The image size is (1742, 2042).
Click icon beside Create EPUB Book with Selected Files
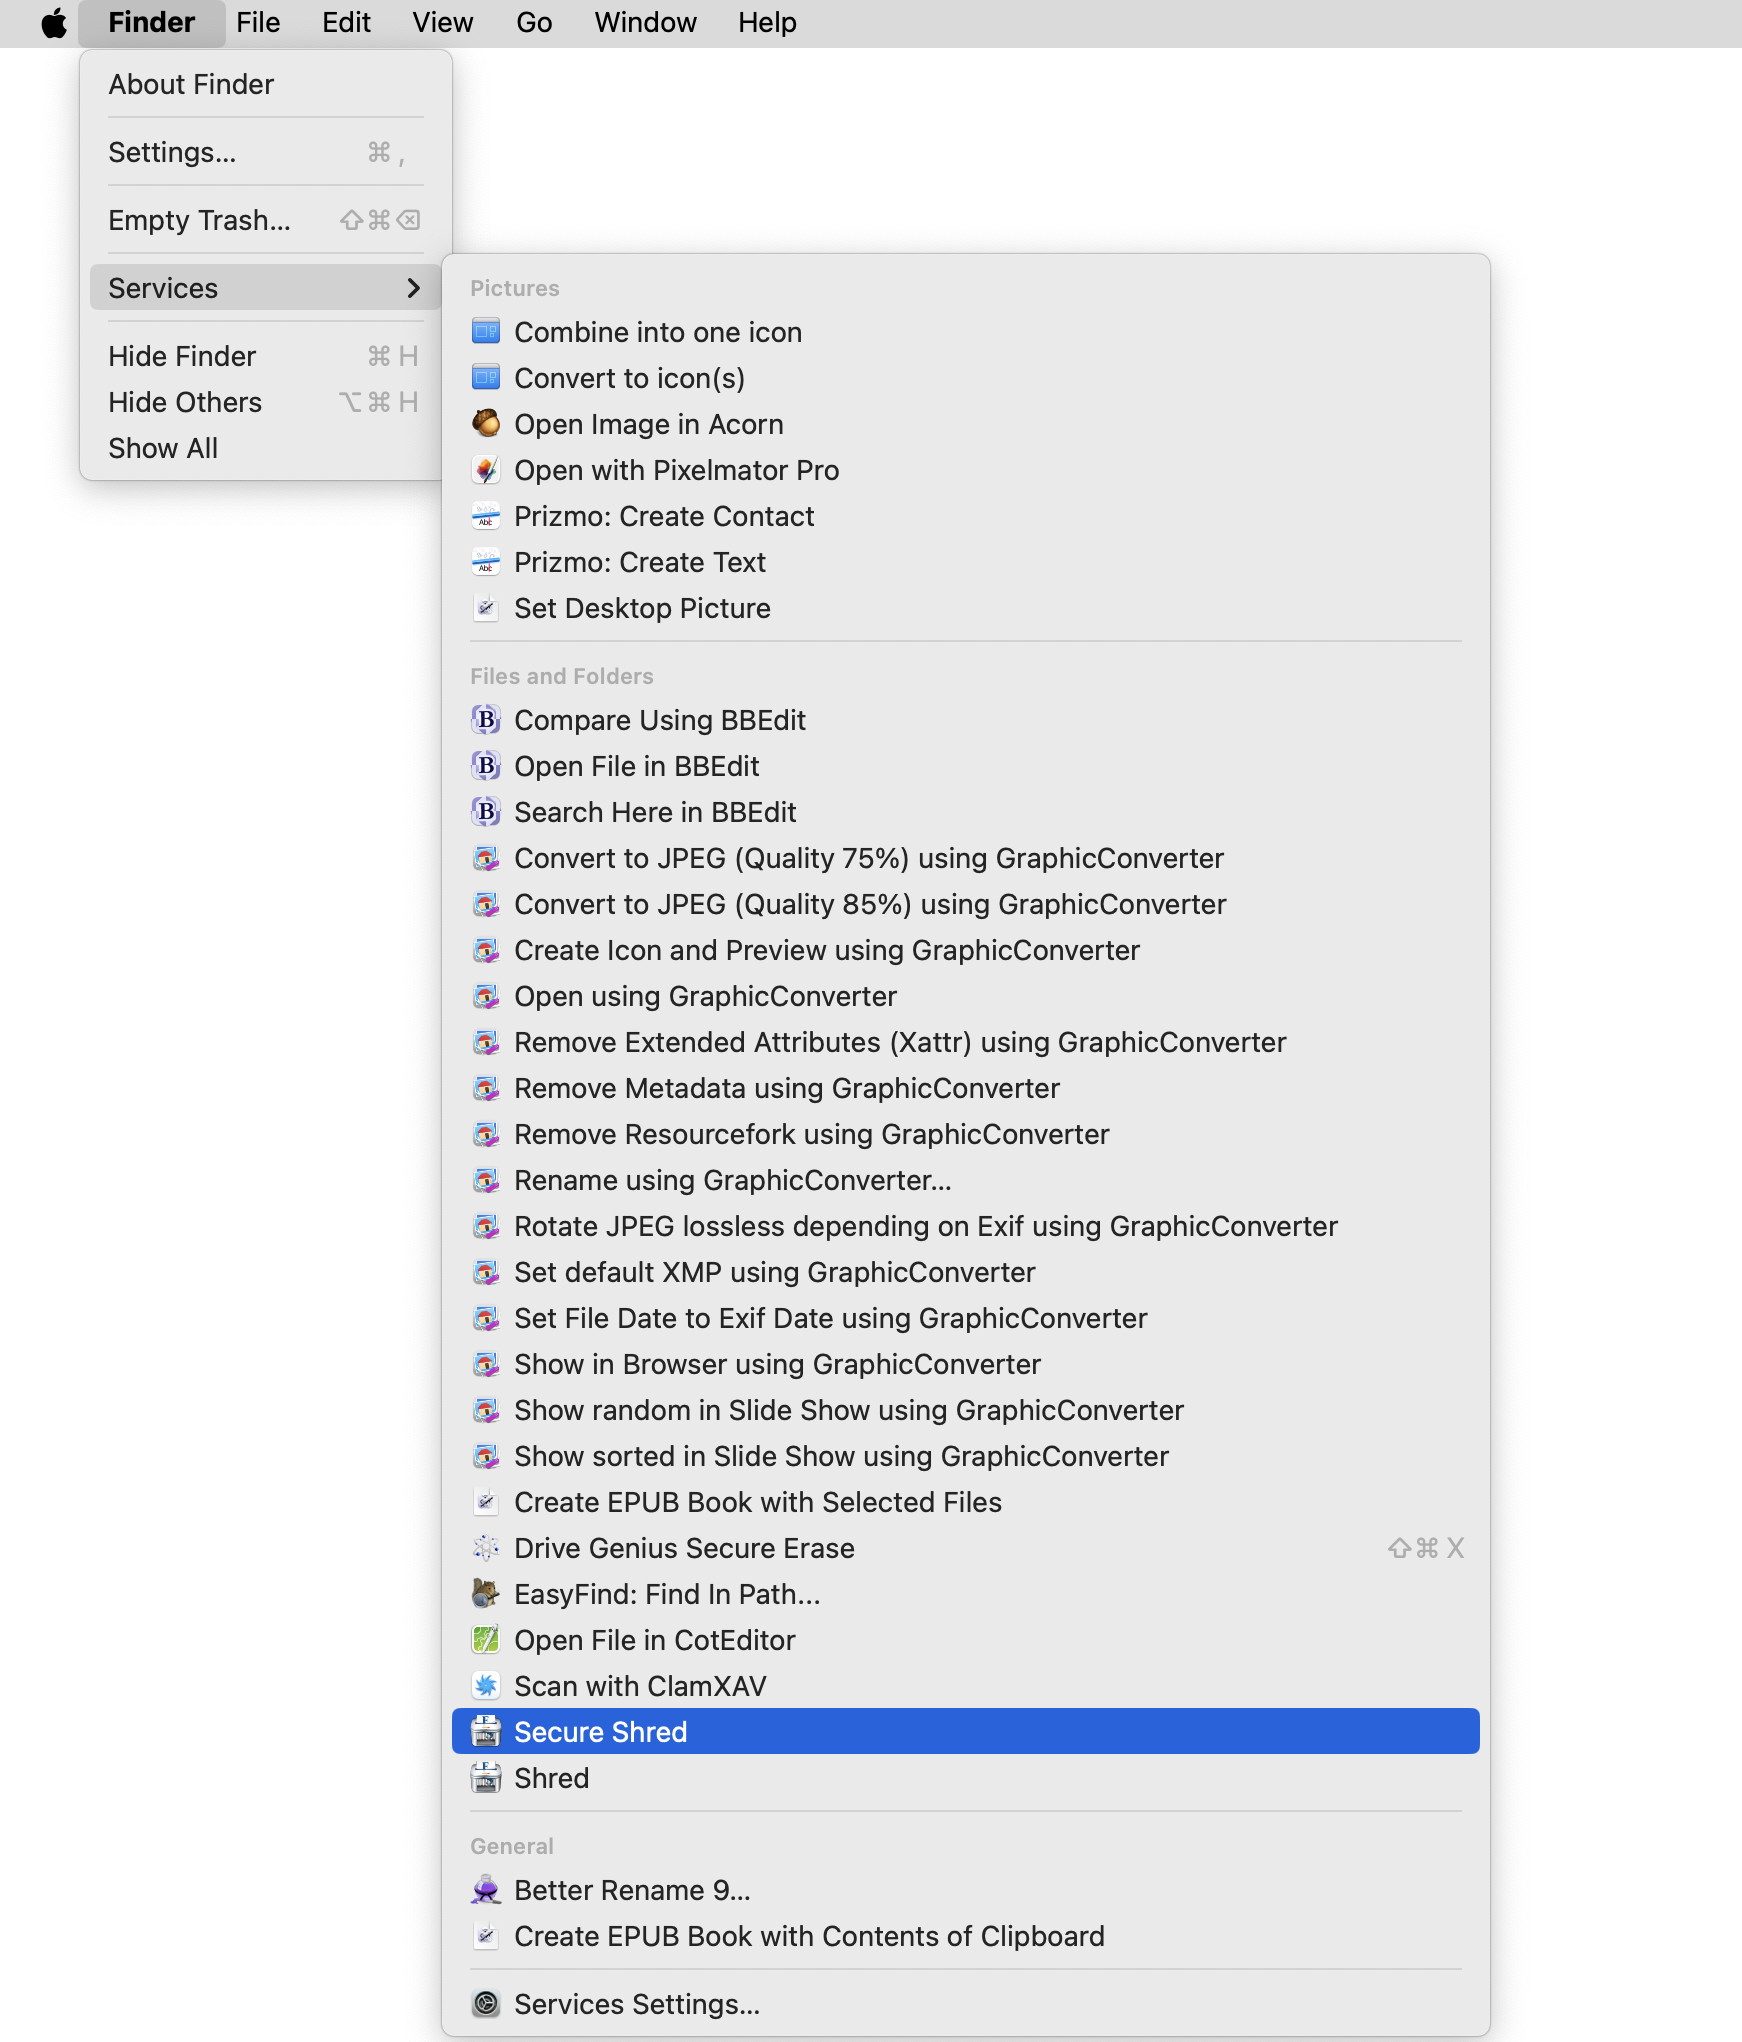[x=486, y=1502]
